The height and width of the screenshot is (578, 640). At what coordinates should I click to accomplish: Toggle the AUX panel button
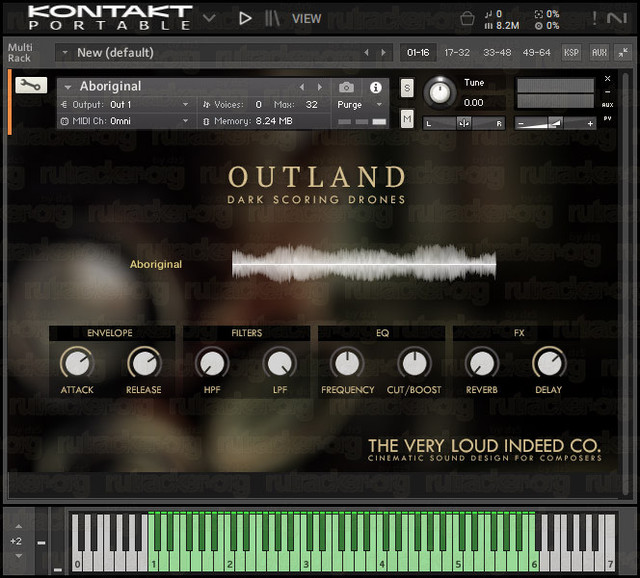pos(599,53)
